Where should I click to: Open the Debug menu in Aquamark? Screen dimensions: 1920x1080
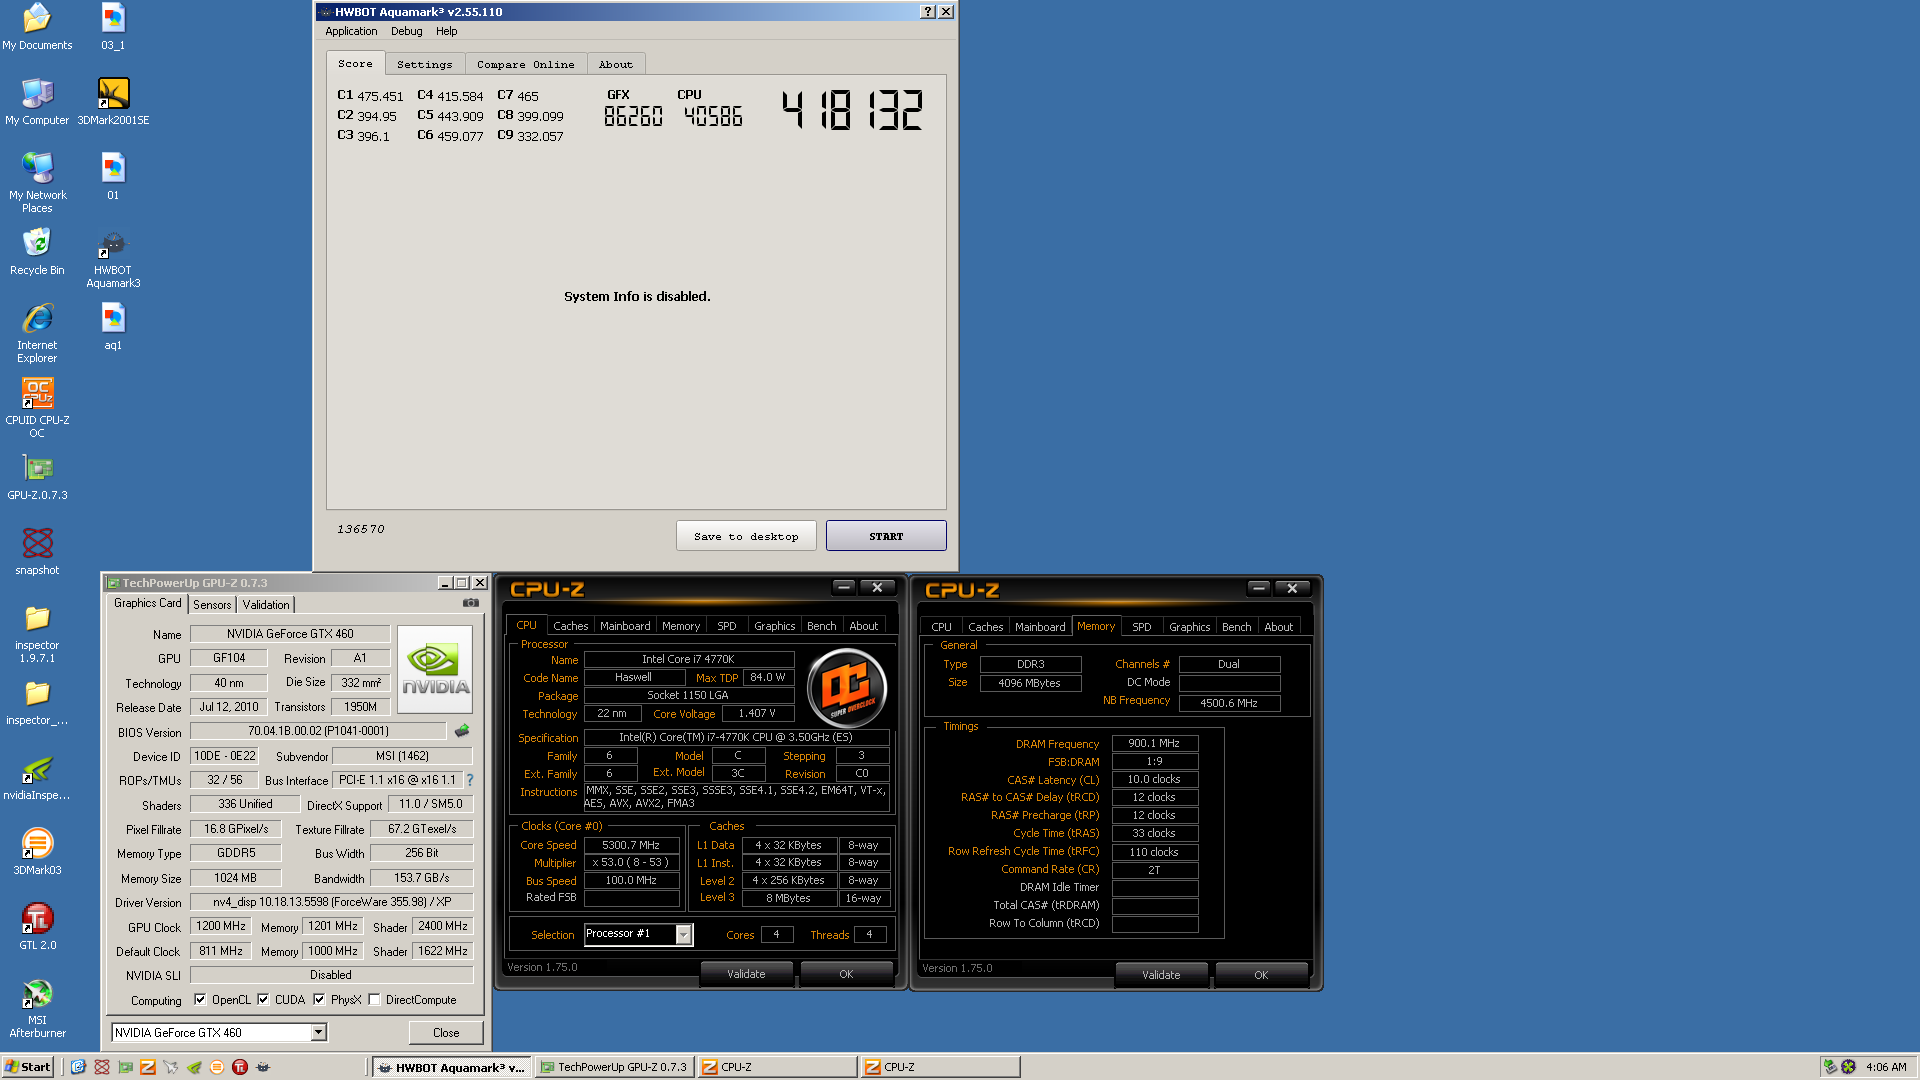[x=406, y=31]
